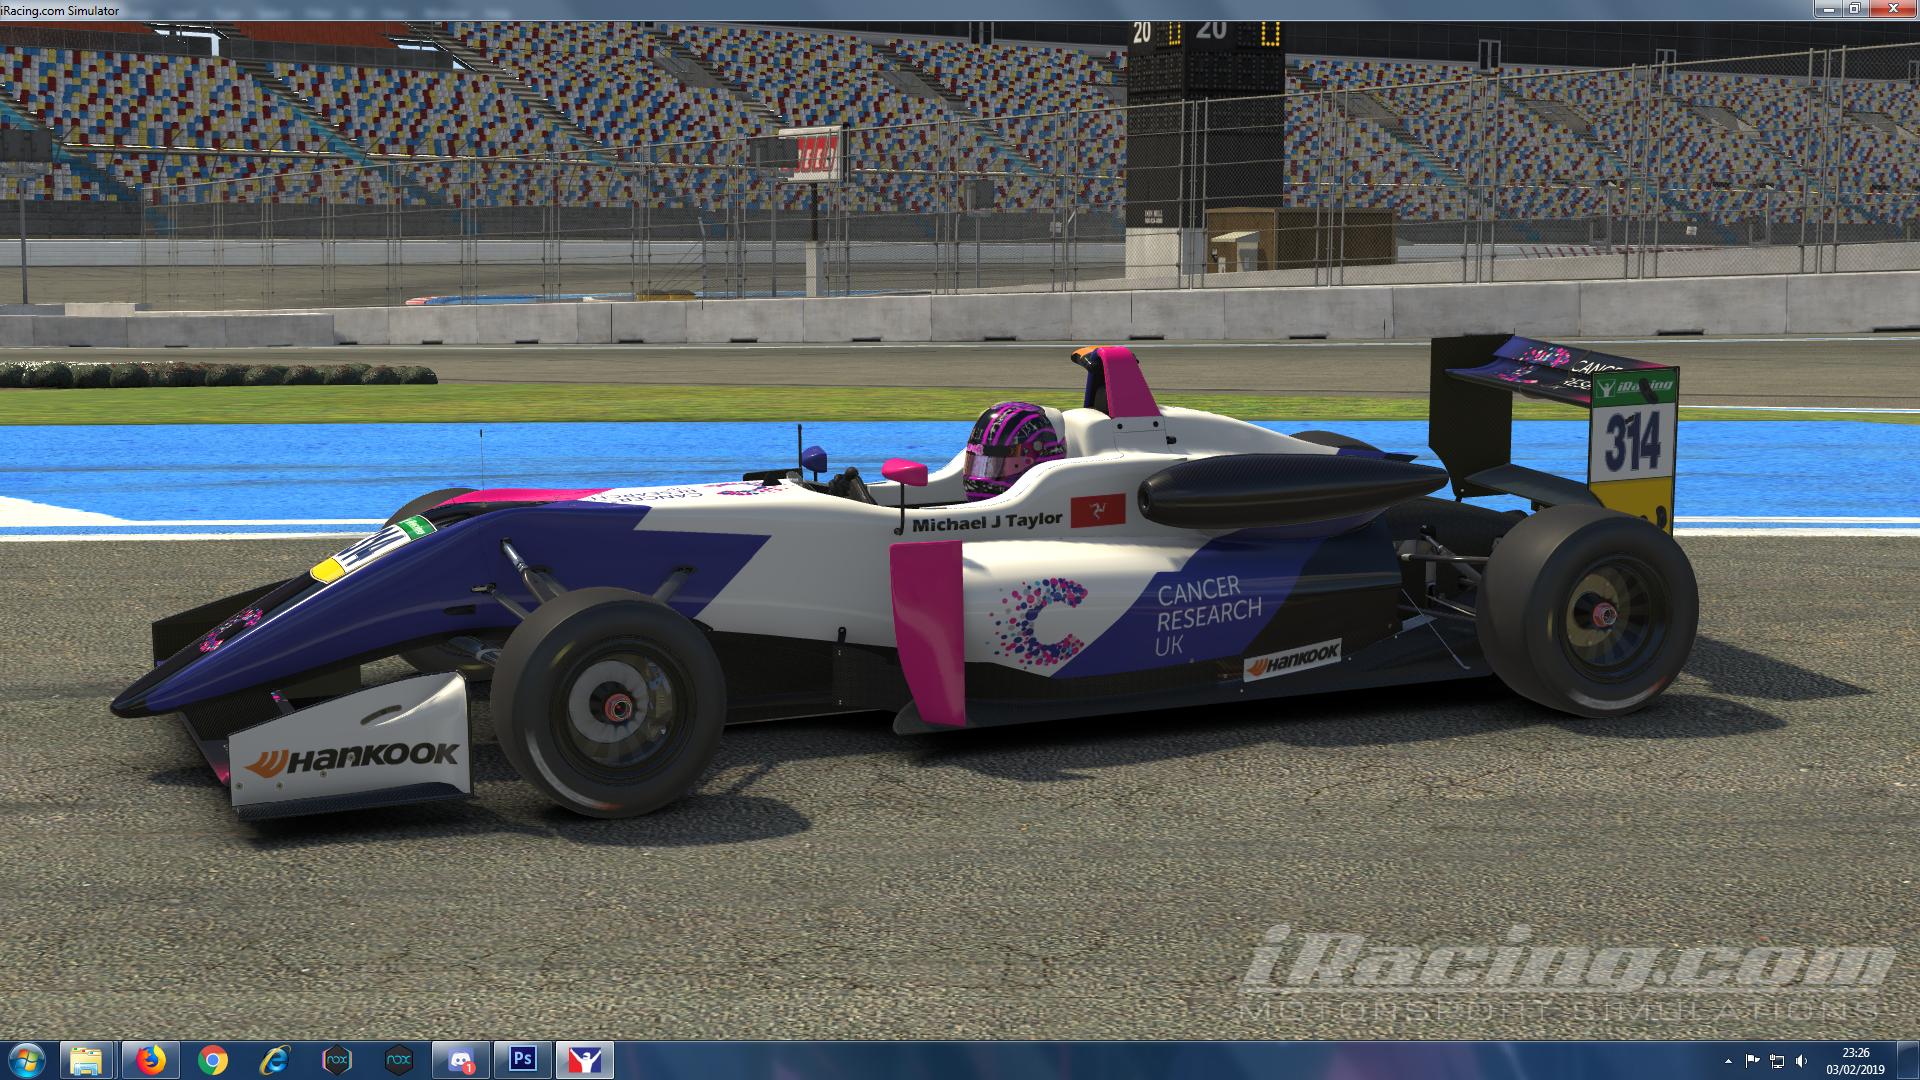Launch the first Nox emulator instance
1920x1080 pixels.
[x=339, y=1062]
